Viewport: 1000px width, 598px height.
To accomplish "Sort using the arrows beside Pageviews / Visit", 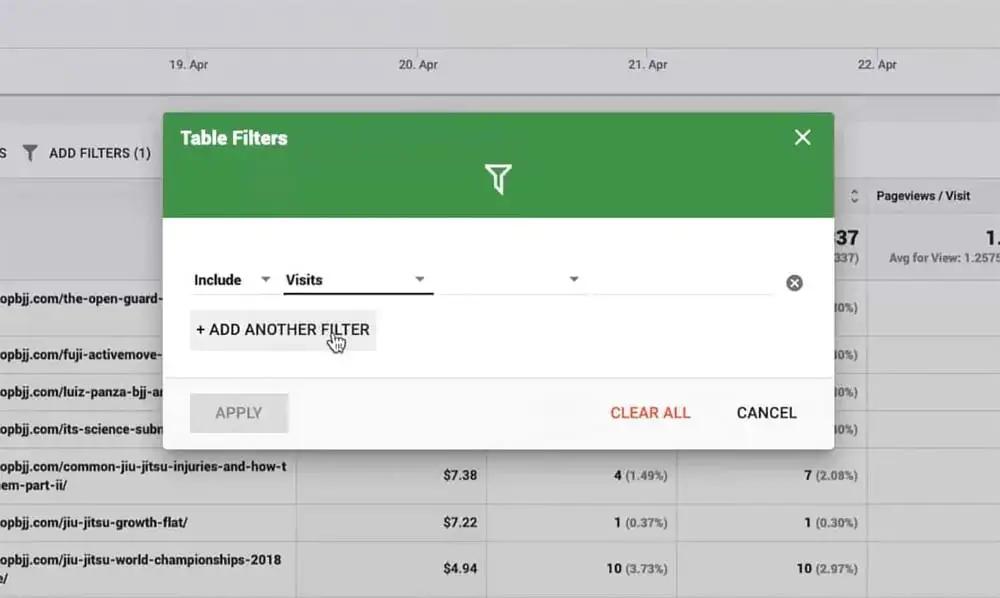I will pyautogui.click(x=855, y=196).
